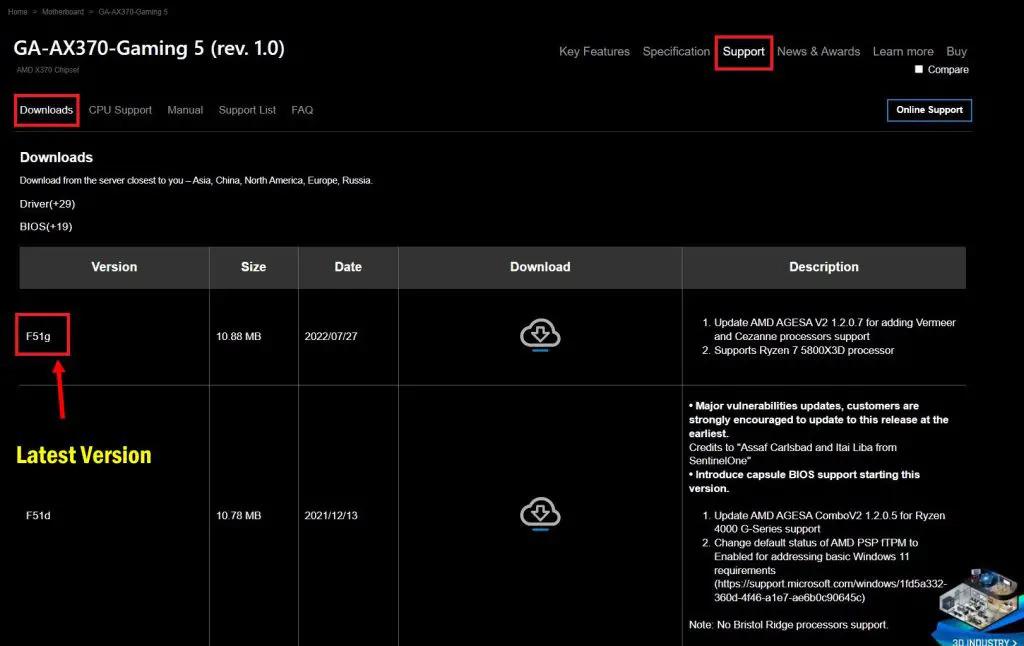This screenshot has height=646, width=1024.
Task: Click the 10.88 MB size value
Action: coord(238,336)
